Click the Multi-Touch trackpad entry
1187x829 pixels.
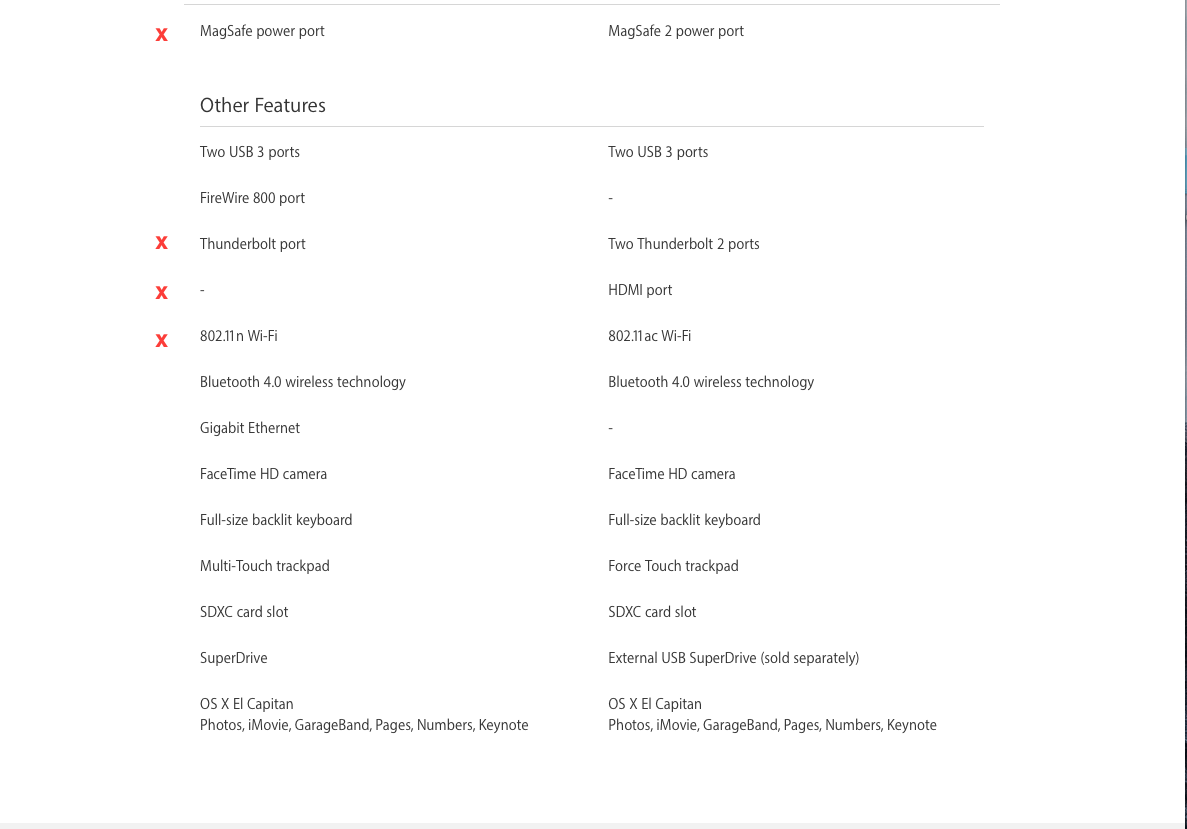tap(265, 566)
